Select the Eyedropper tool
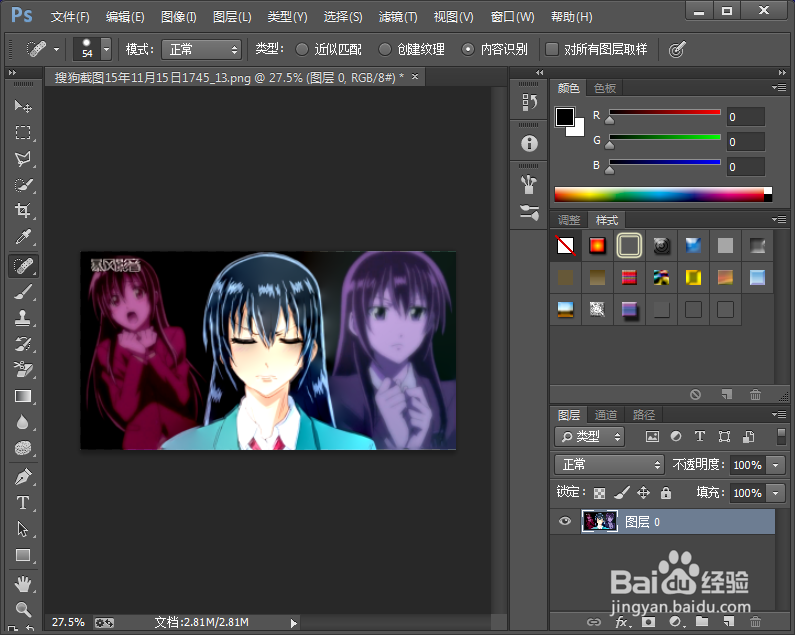 (23, 237)
